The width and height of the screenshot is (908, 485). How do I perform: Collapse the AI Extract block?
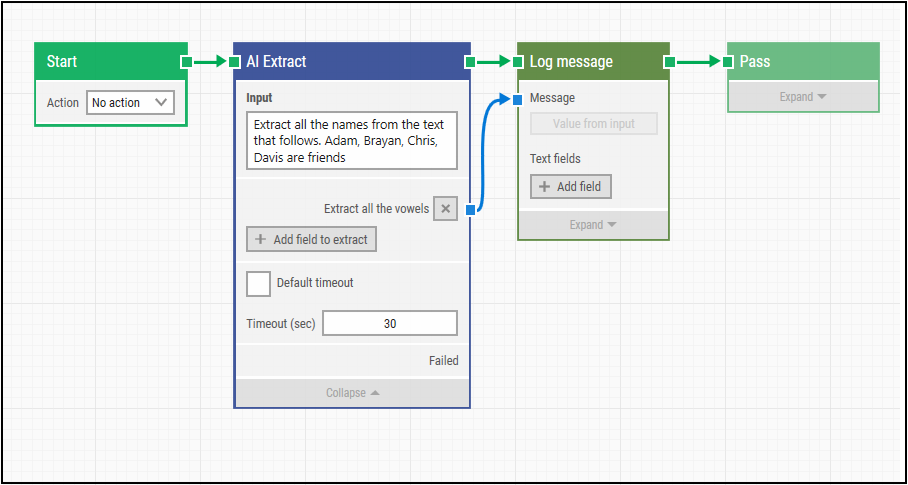(352, 393)
